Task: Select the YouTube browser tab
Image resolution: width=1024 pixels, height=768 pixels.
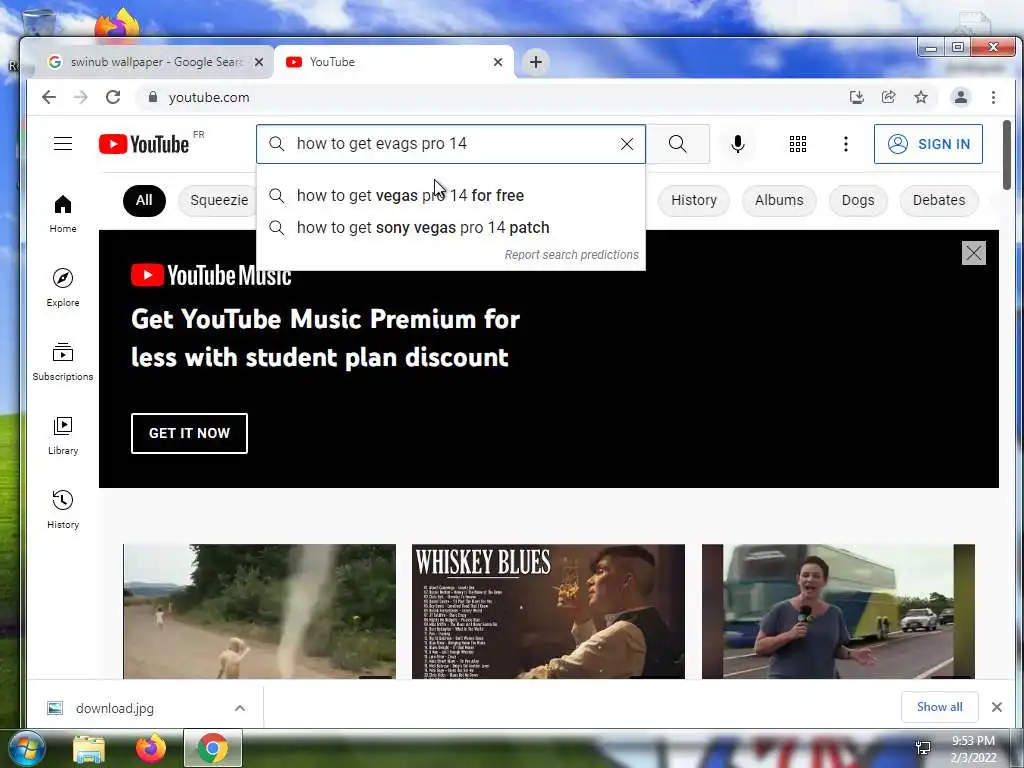Action: coord(394,62)
